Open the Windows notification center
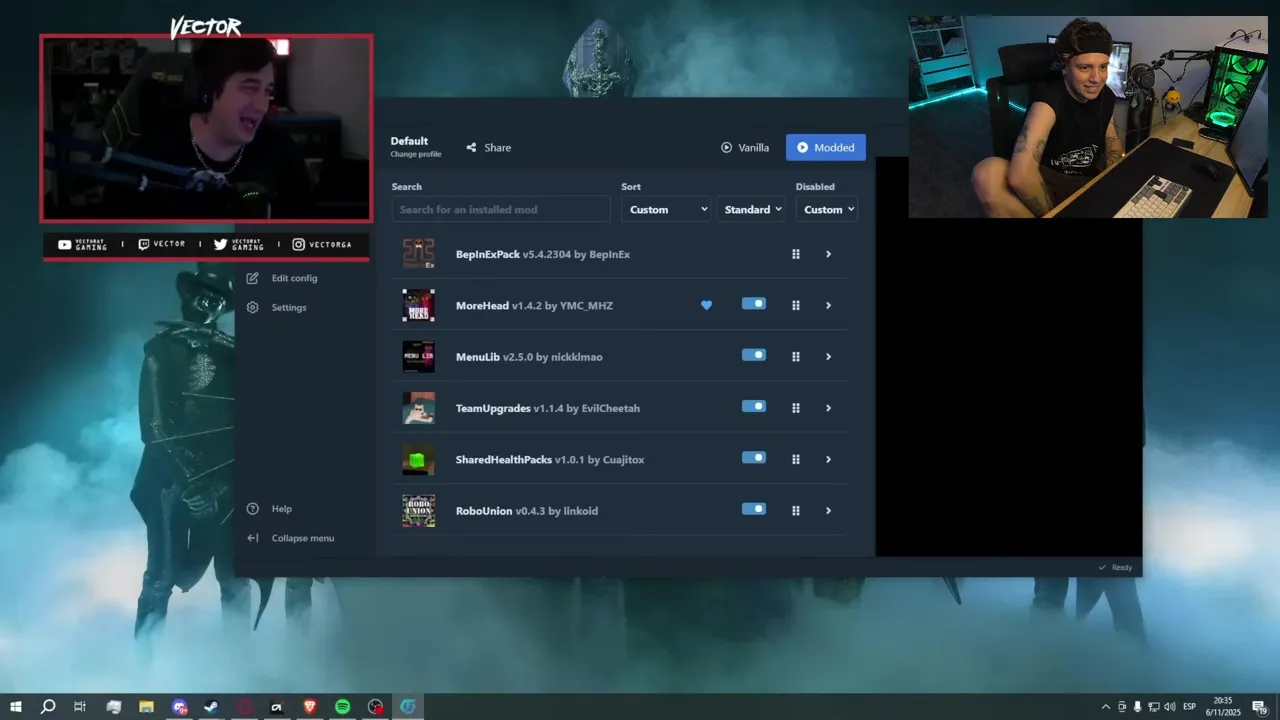Screen dimensions: 1280x720 [1260, 707]
